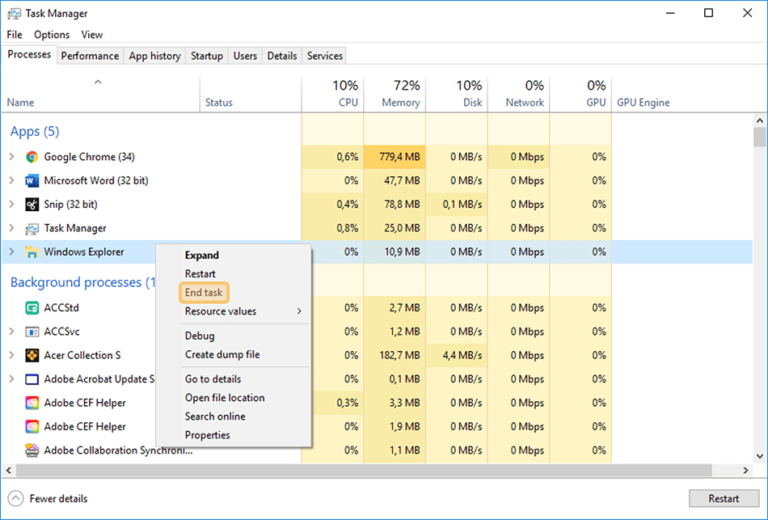Sort by the Disk column header
768x520 pixels.
(x=456, y=95)
